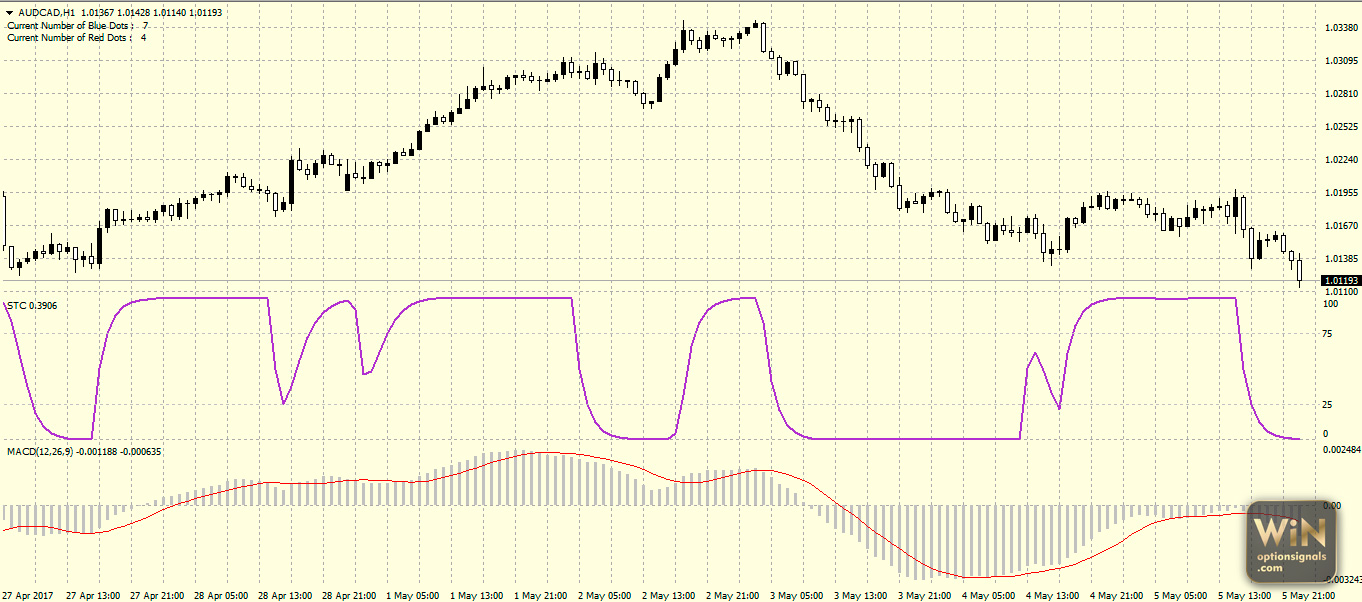Click the 1 May 21:00 time label
Screen dimensions: 1362x602
click(539, 595)
